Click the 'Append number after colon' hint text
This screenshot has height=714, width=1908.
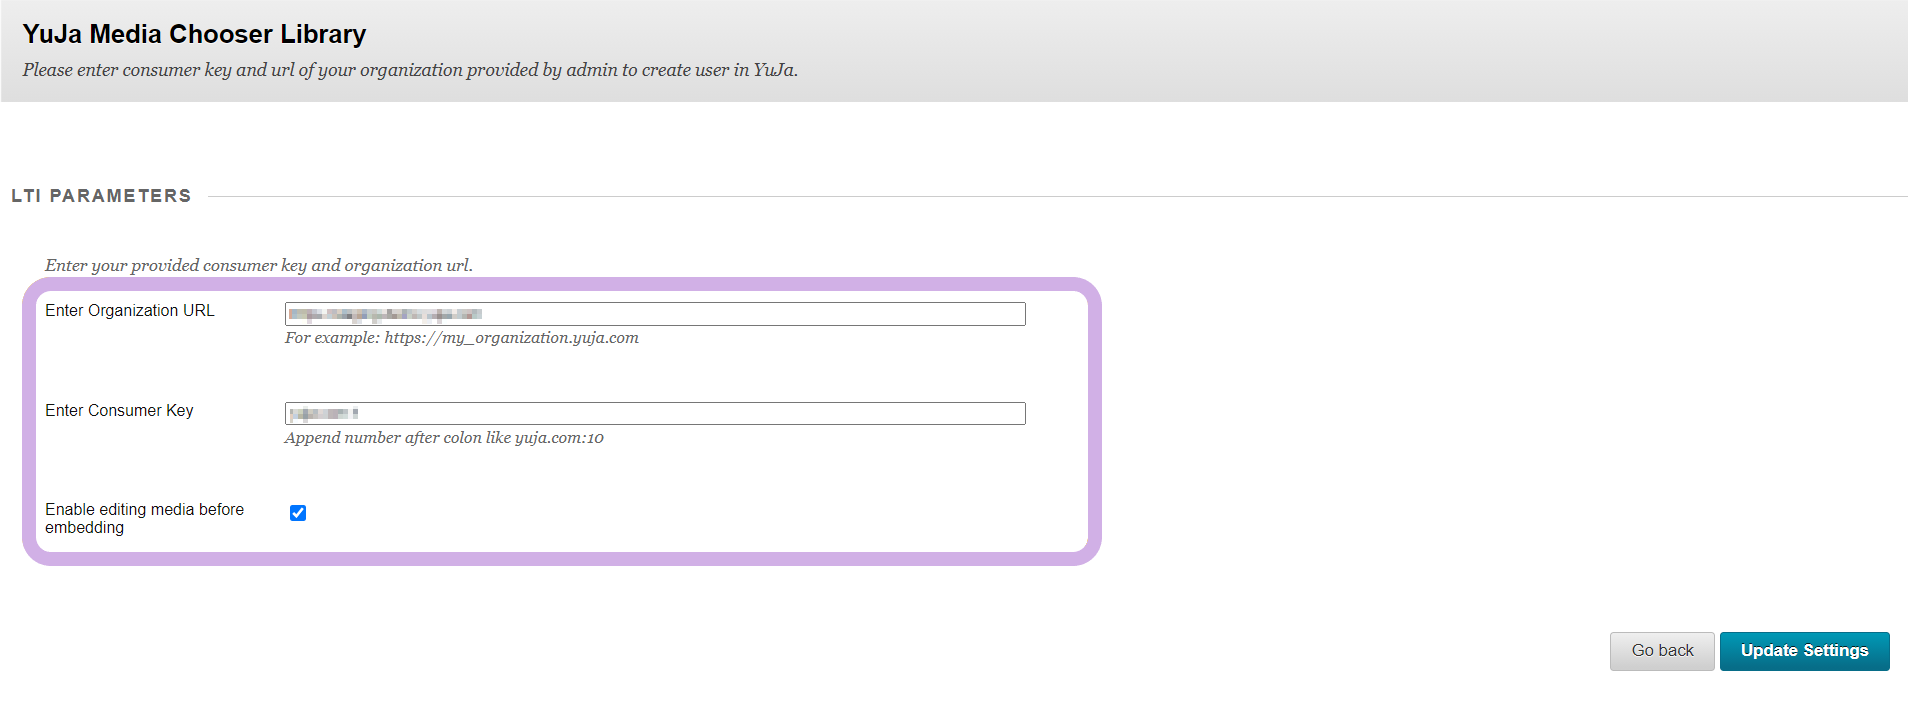444,438
